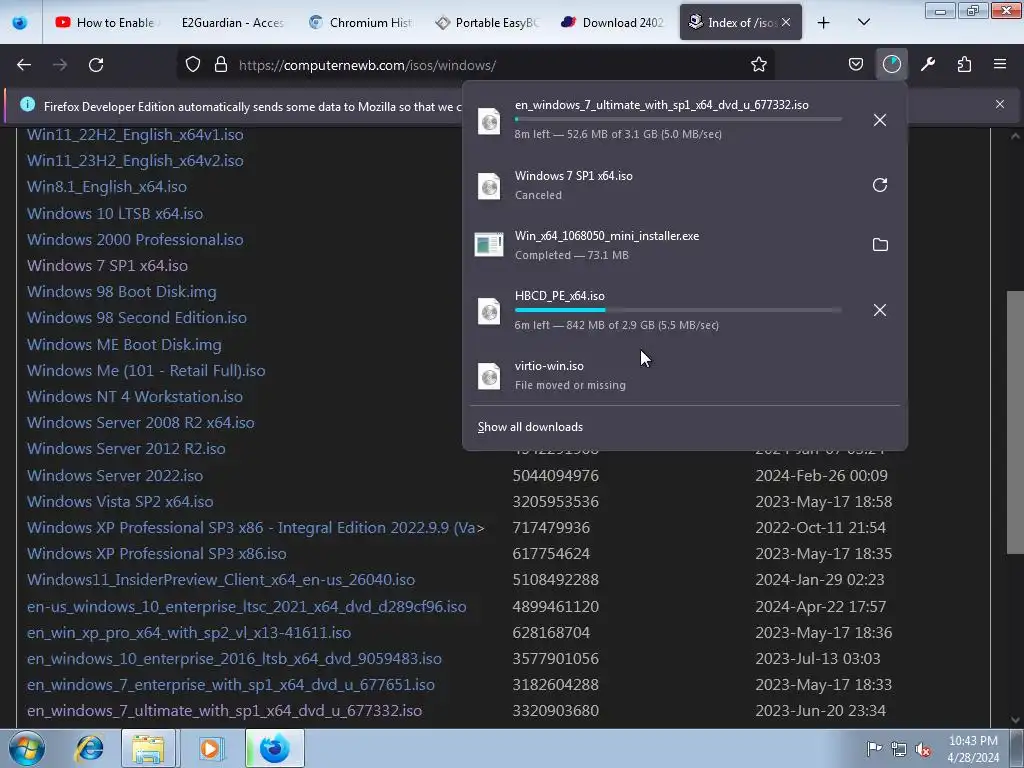The height and width of the screenshot is (768, 1024).
Task: Click Show all downloads
Action: tap(530, 427)
